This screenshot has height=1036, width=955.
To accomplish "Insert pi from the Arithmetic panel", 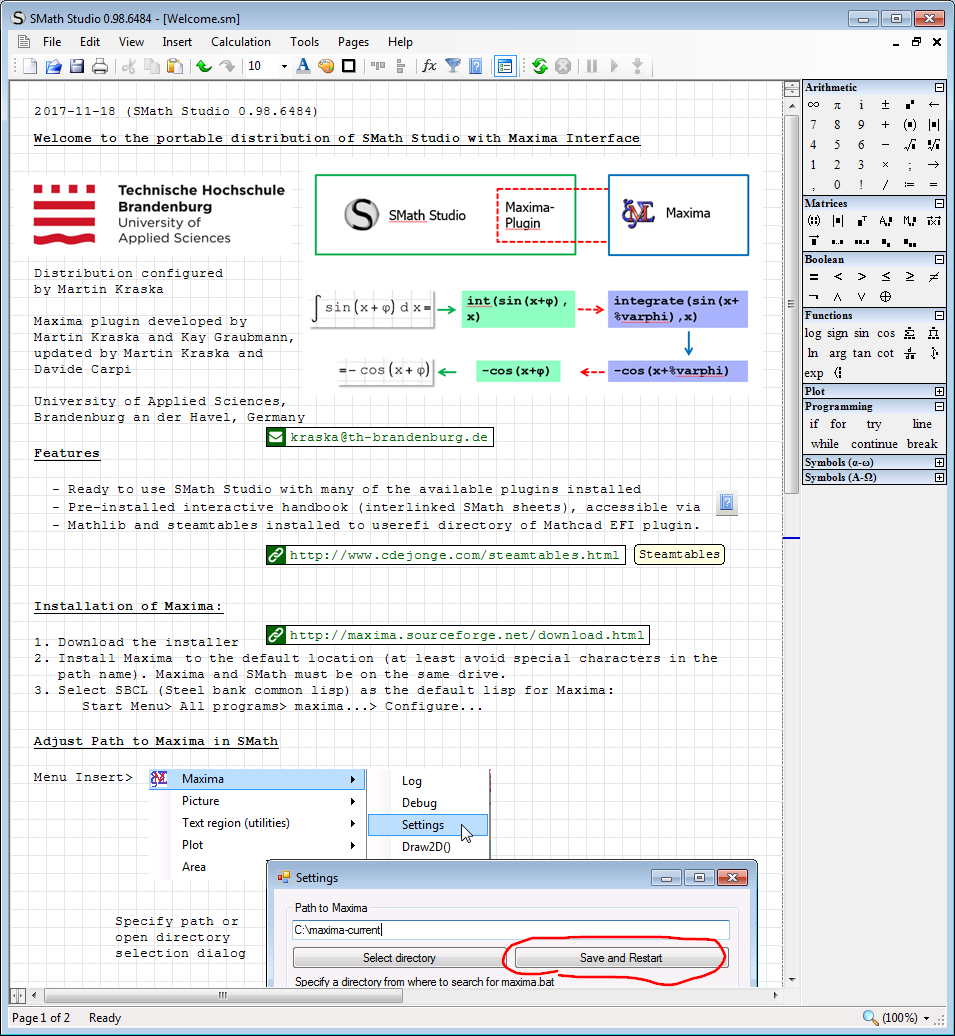I will tap(837, 105).
